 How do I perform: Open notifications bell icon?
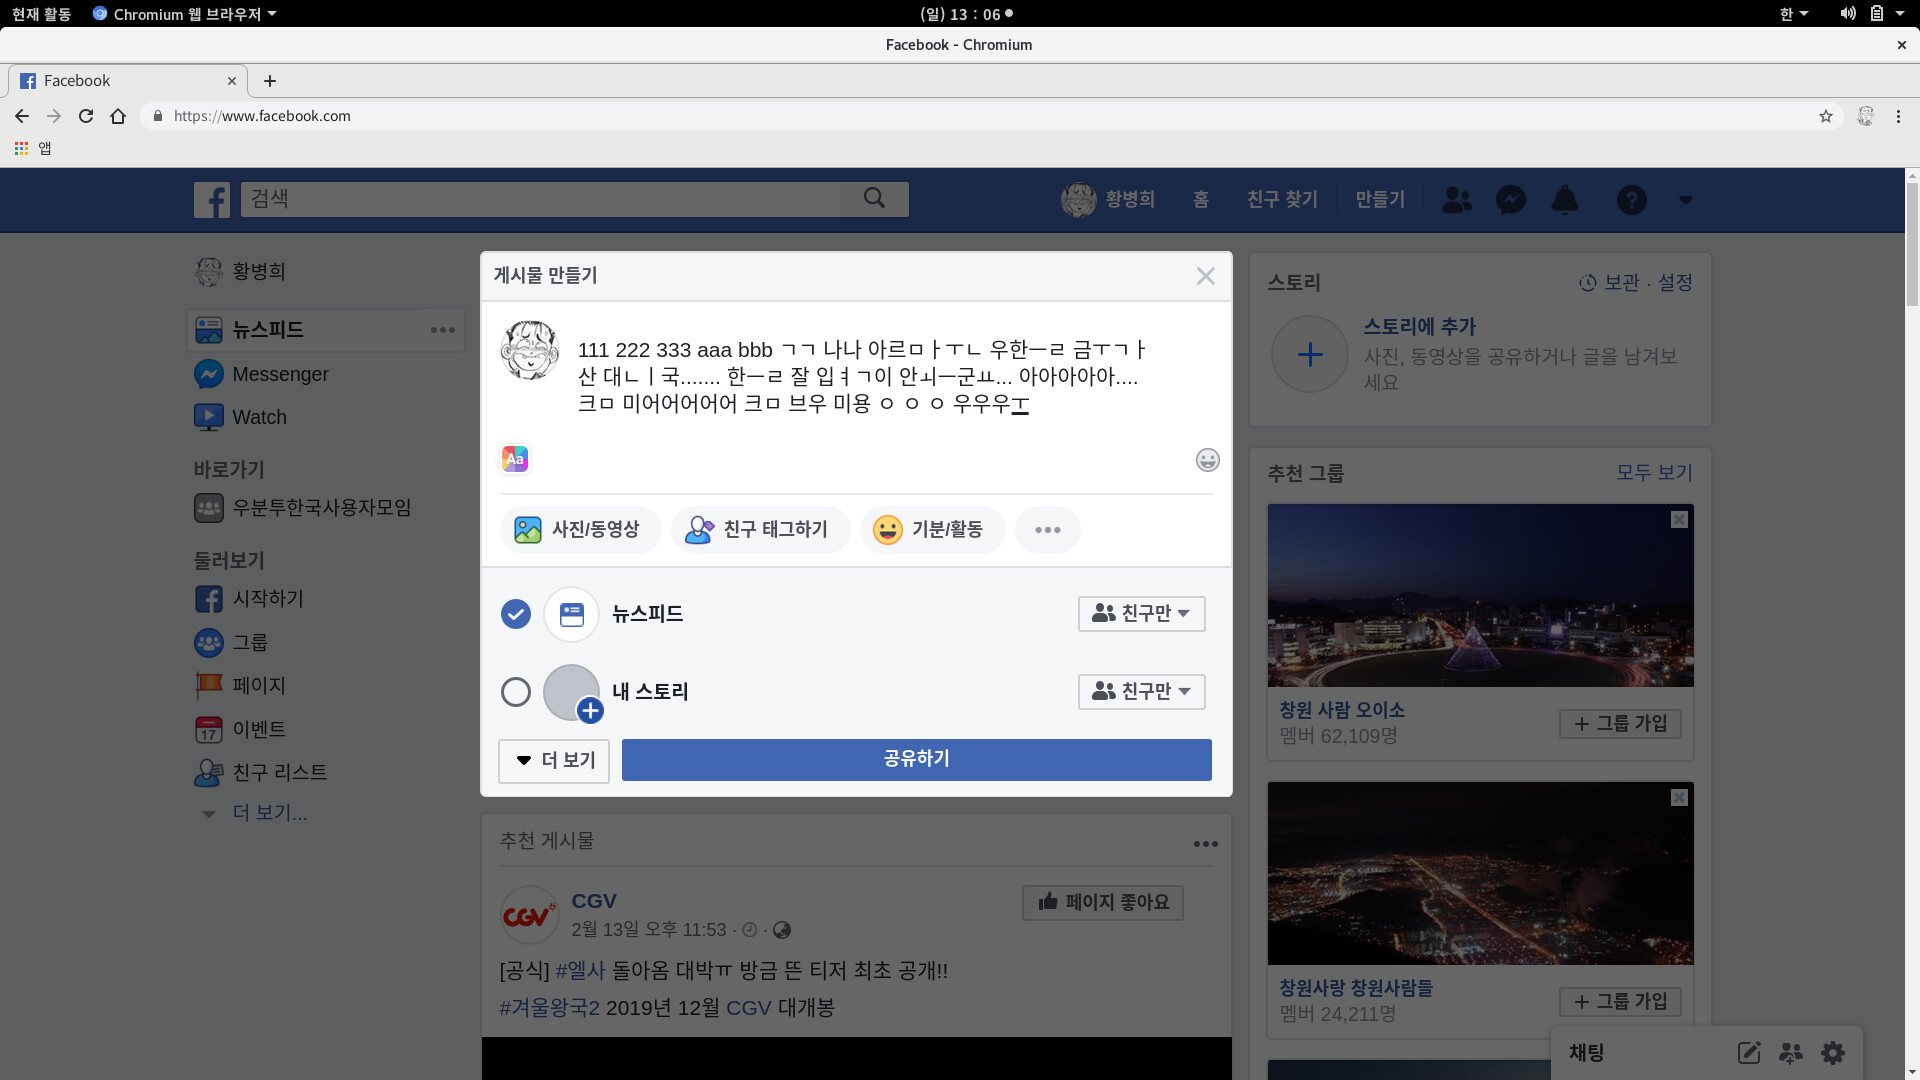point(1564,200)
